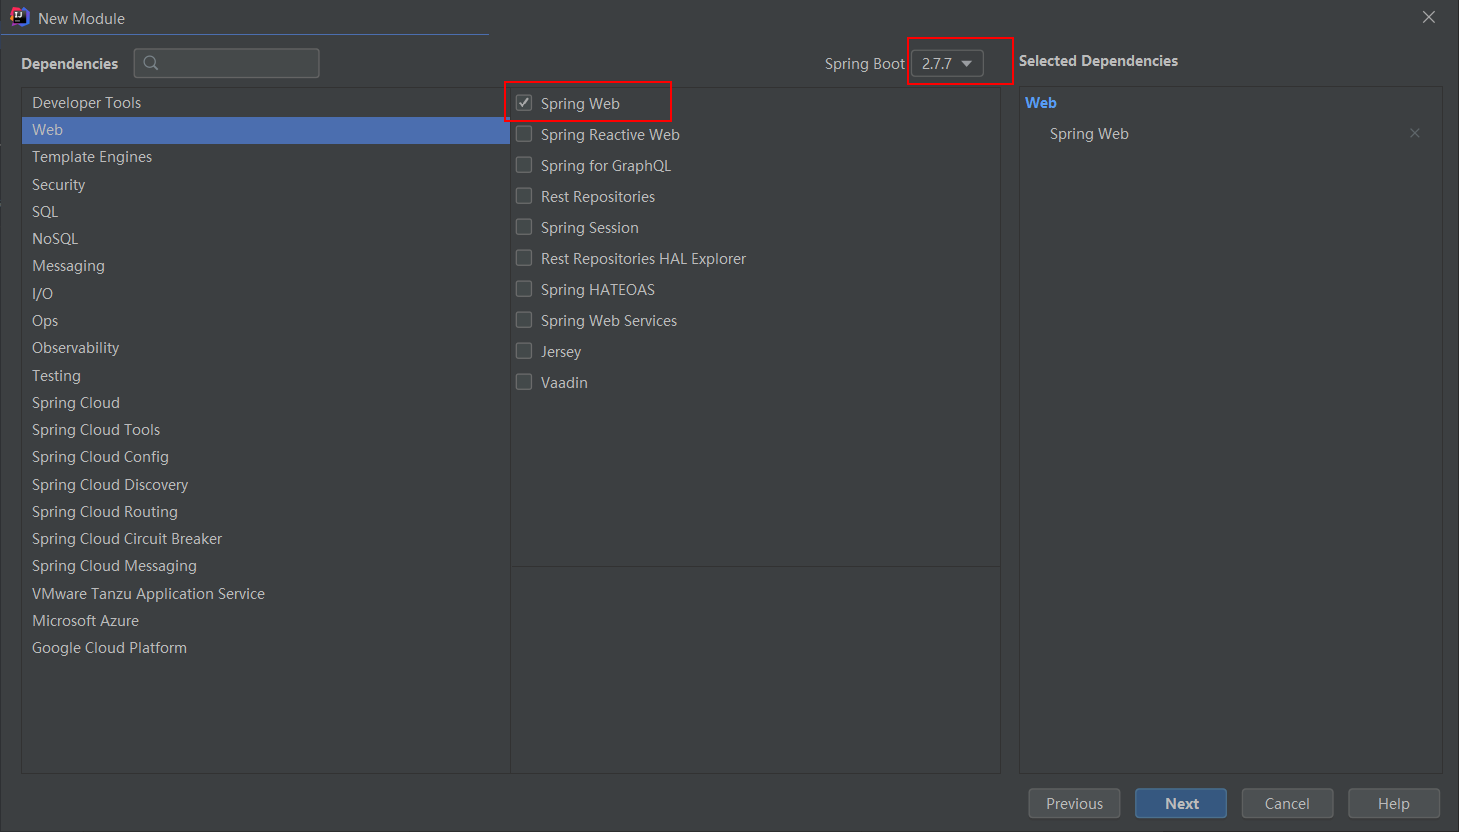The width and height of the screenshot is (1459, 832).
Task: Select the Spring Cloud Tools category
Action: coord(266,430)
